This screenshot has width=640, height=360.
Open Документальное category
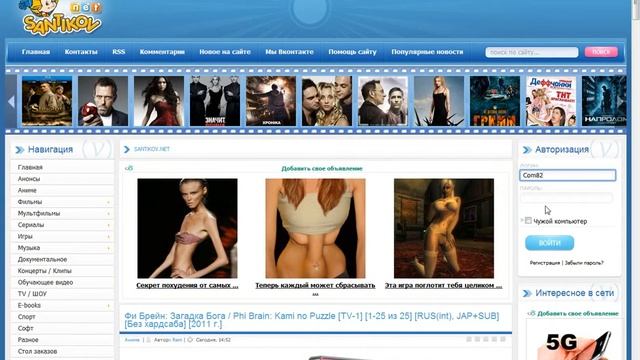(x=42, y=259)
